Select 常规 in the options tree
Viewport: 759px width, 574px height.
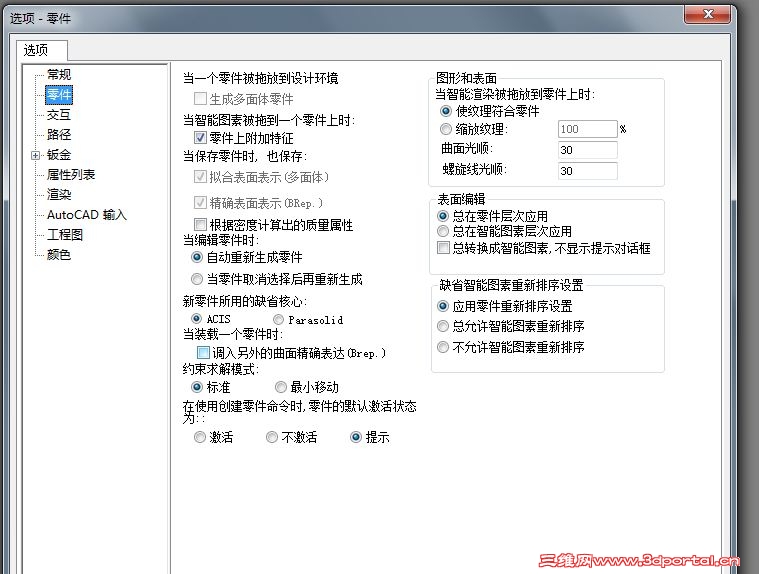(x=59, y=75)
